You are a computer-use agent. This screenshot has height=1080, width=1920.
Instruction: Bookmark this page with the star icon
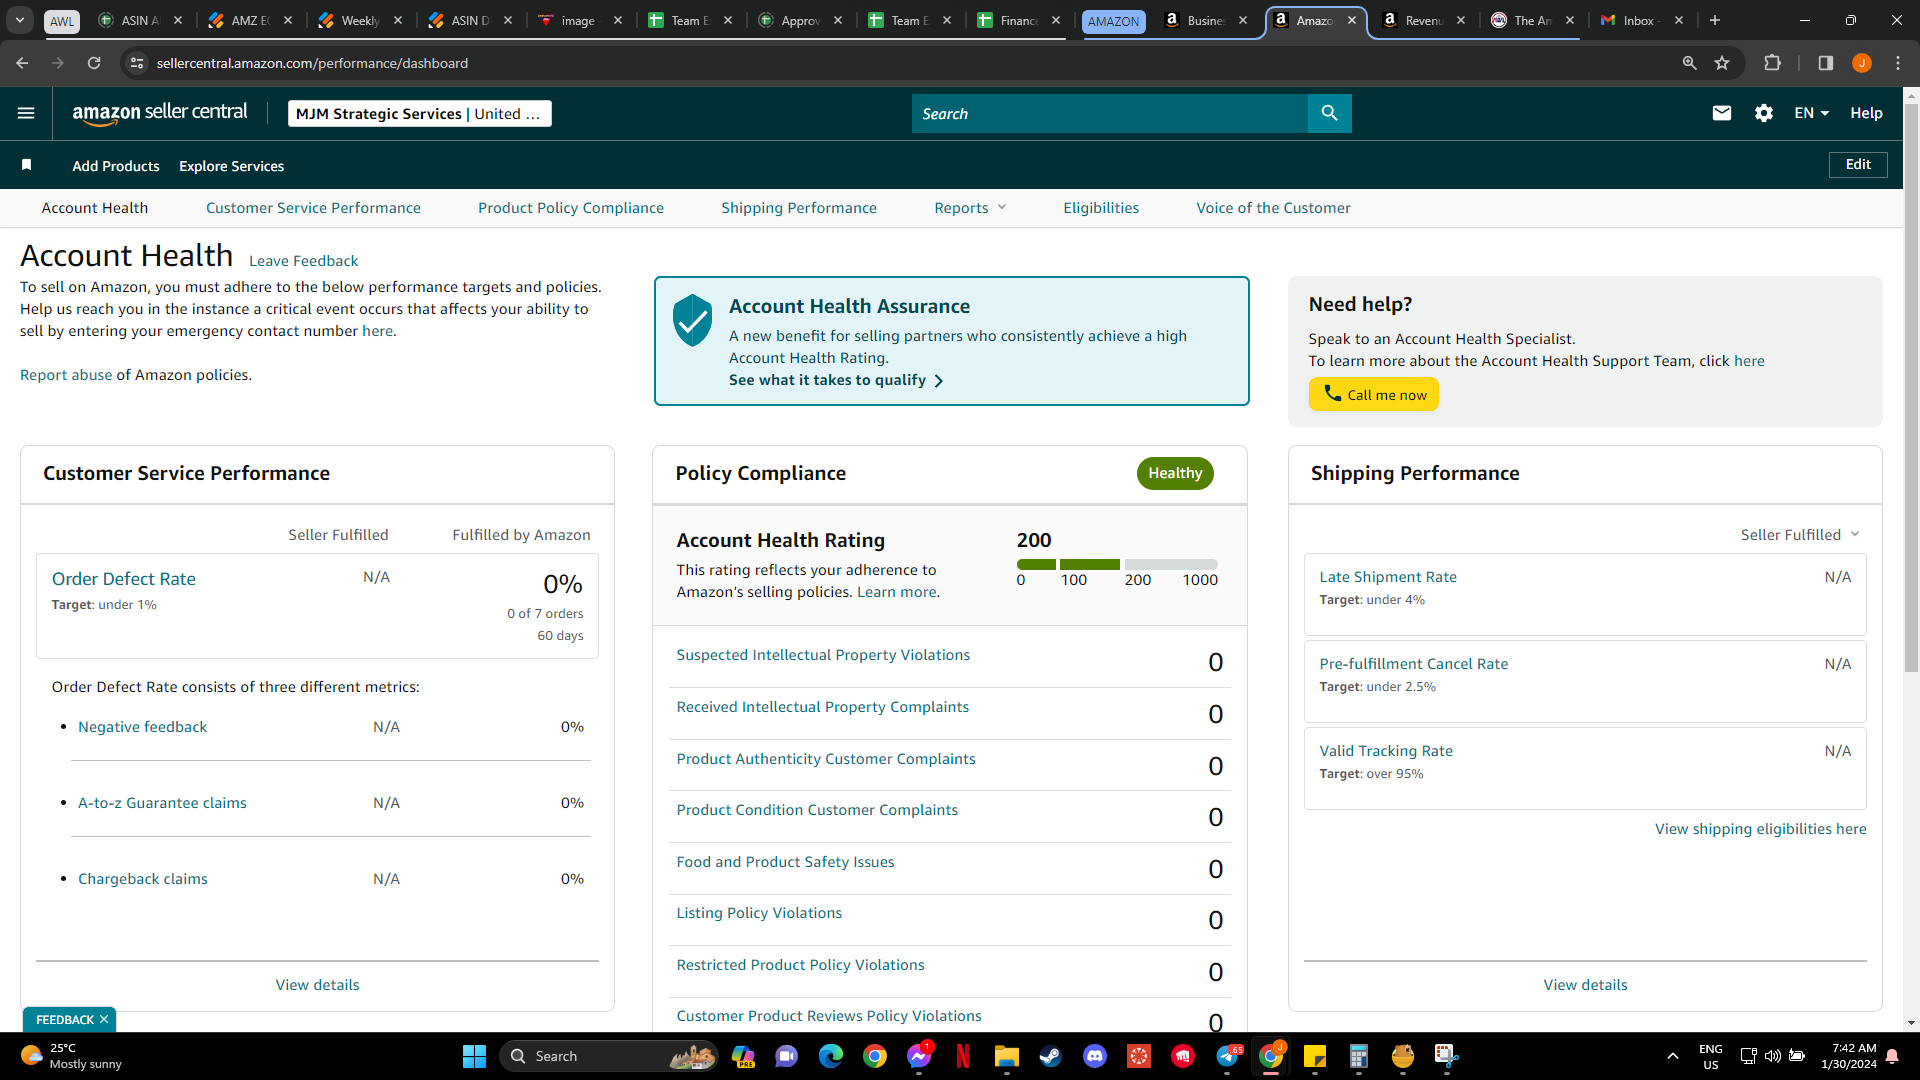click(x=1722, y=63)
